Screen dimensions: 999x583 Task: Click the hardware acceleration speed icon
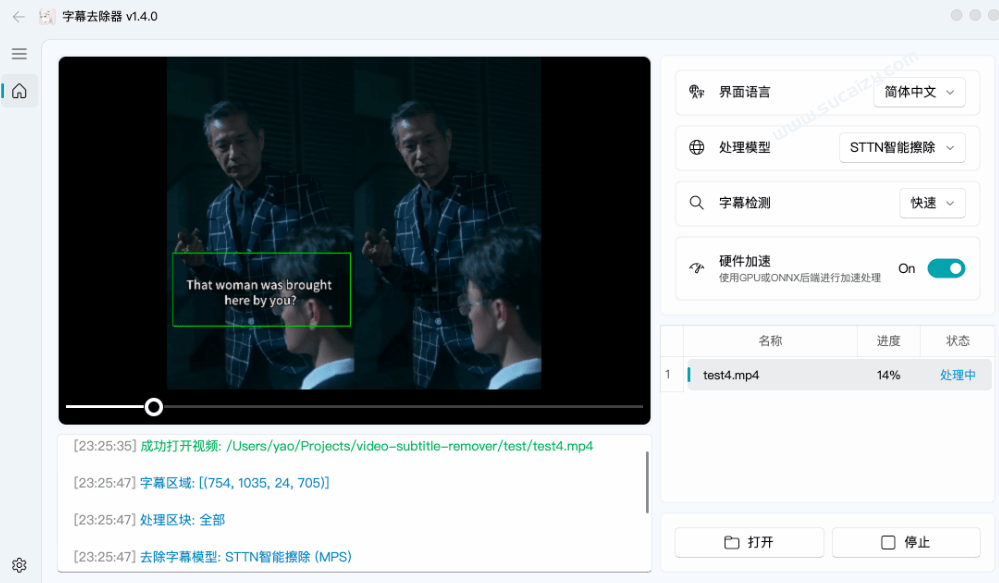pos(697,268)
